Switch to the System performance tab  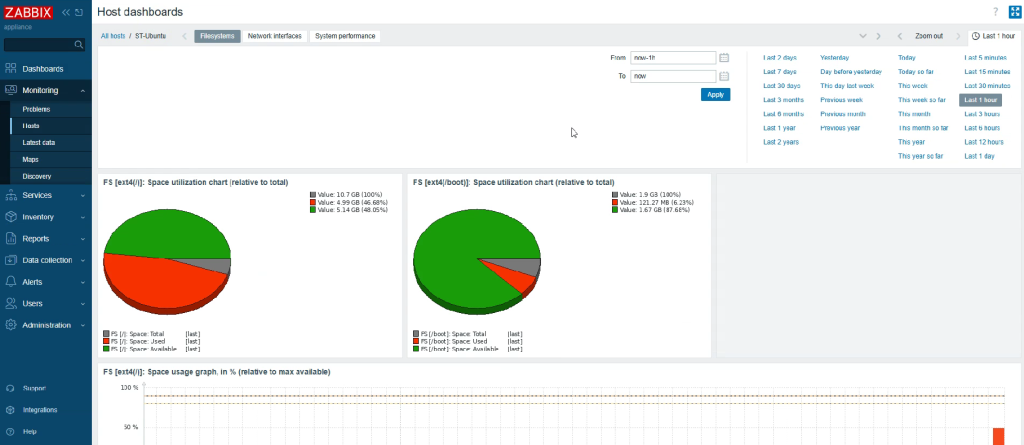pyautogui.click(x=345, y=36)
